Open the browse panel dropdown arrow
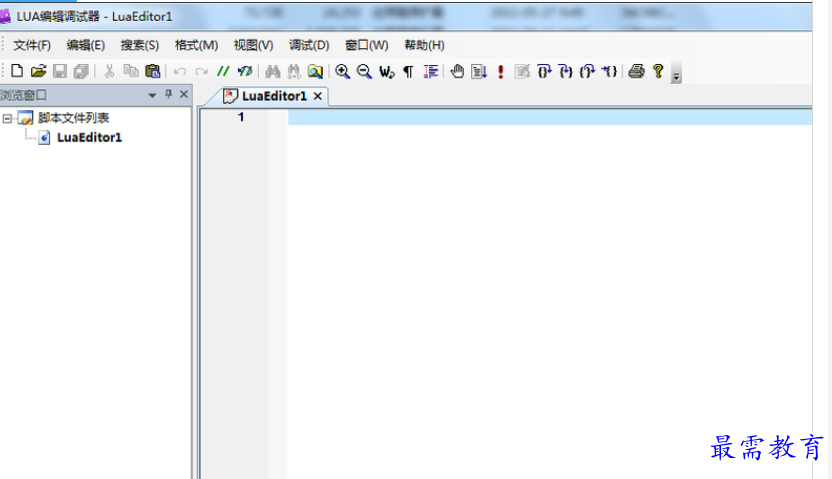Screen dimensions: 832x479 pos(152,95)
